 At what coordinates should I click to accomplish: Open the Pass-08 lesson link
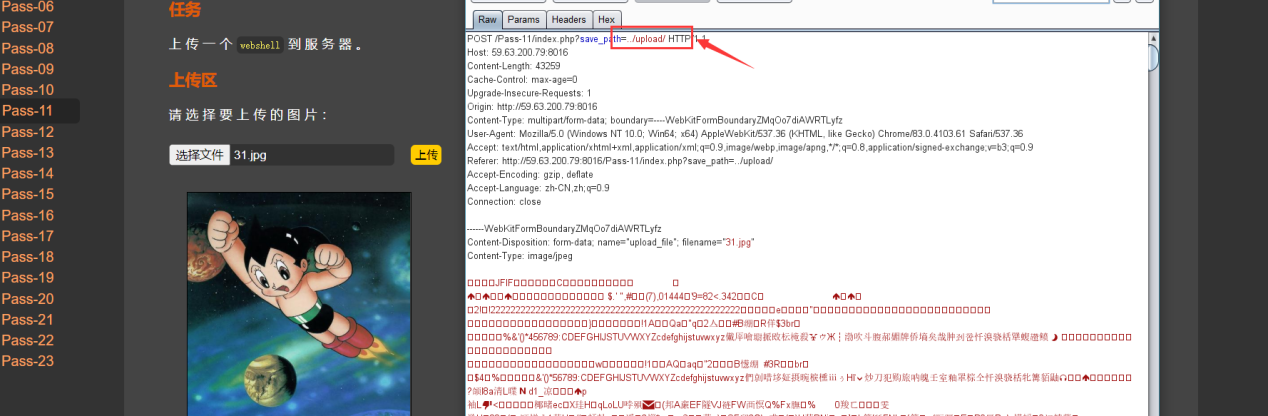(28, 48)
